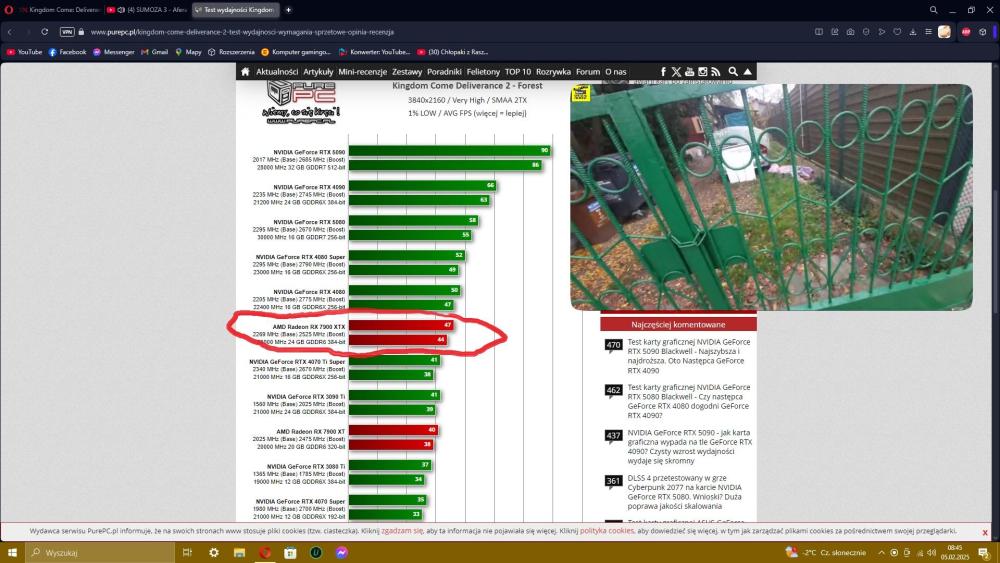Add page to bookmarks heart icon
The image size is (1000, 563).
coord(897,32)
